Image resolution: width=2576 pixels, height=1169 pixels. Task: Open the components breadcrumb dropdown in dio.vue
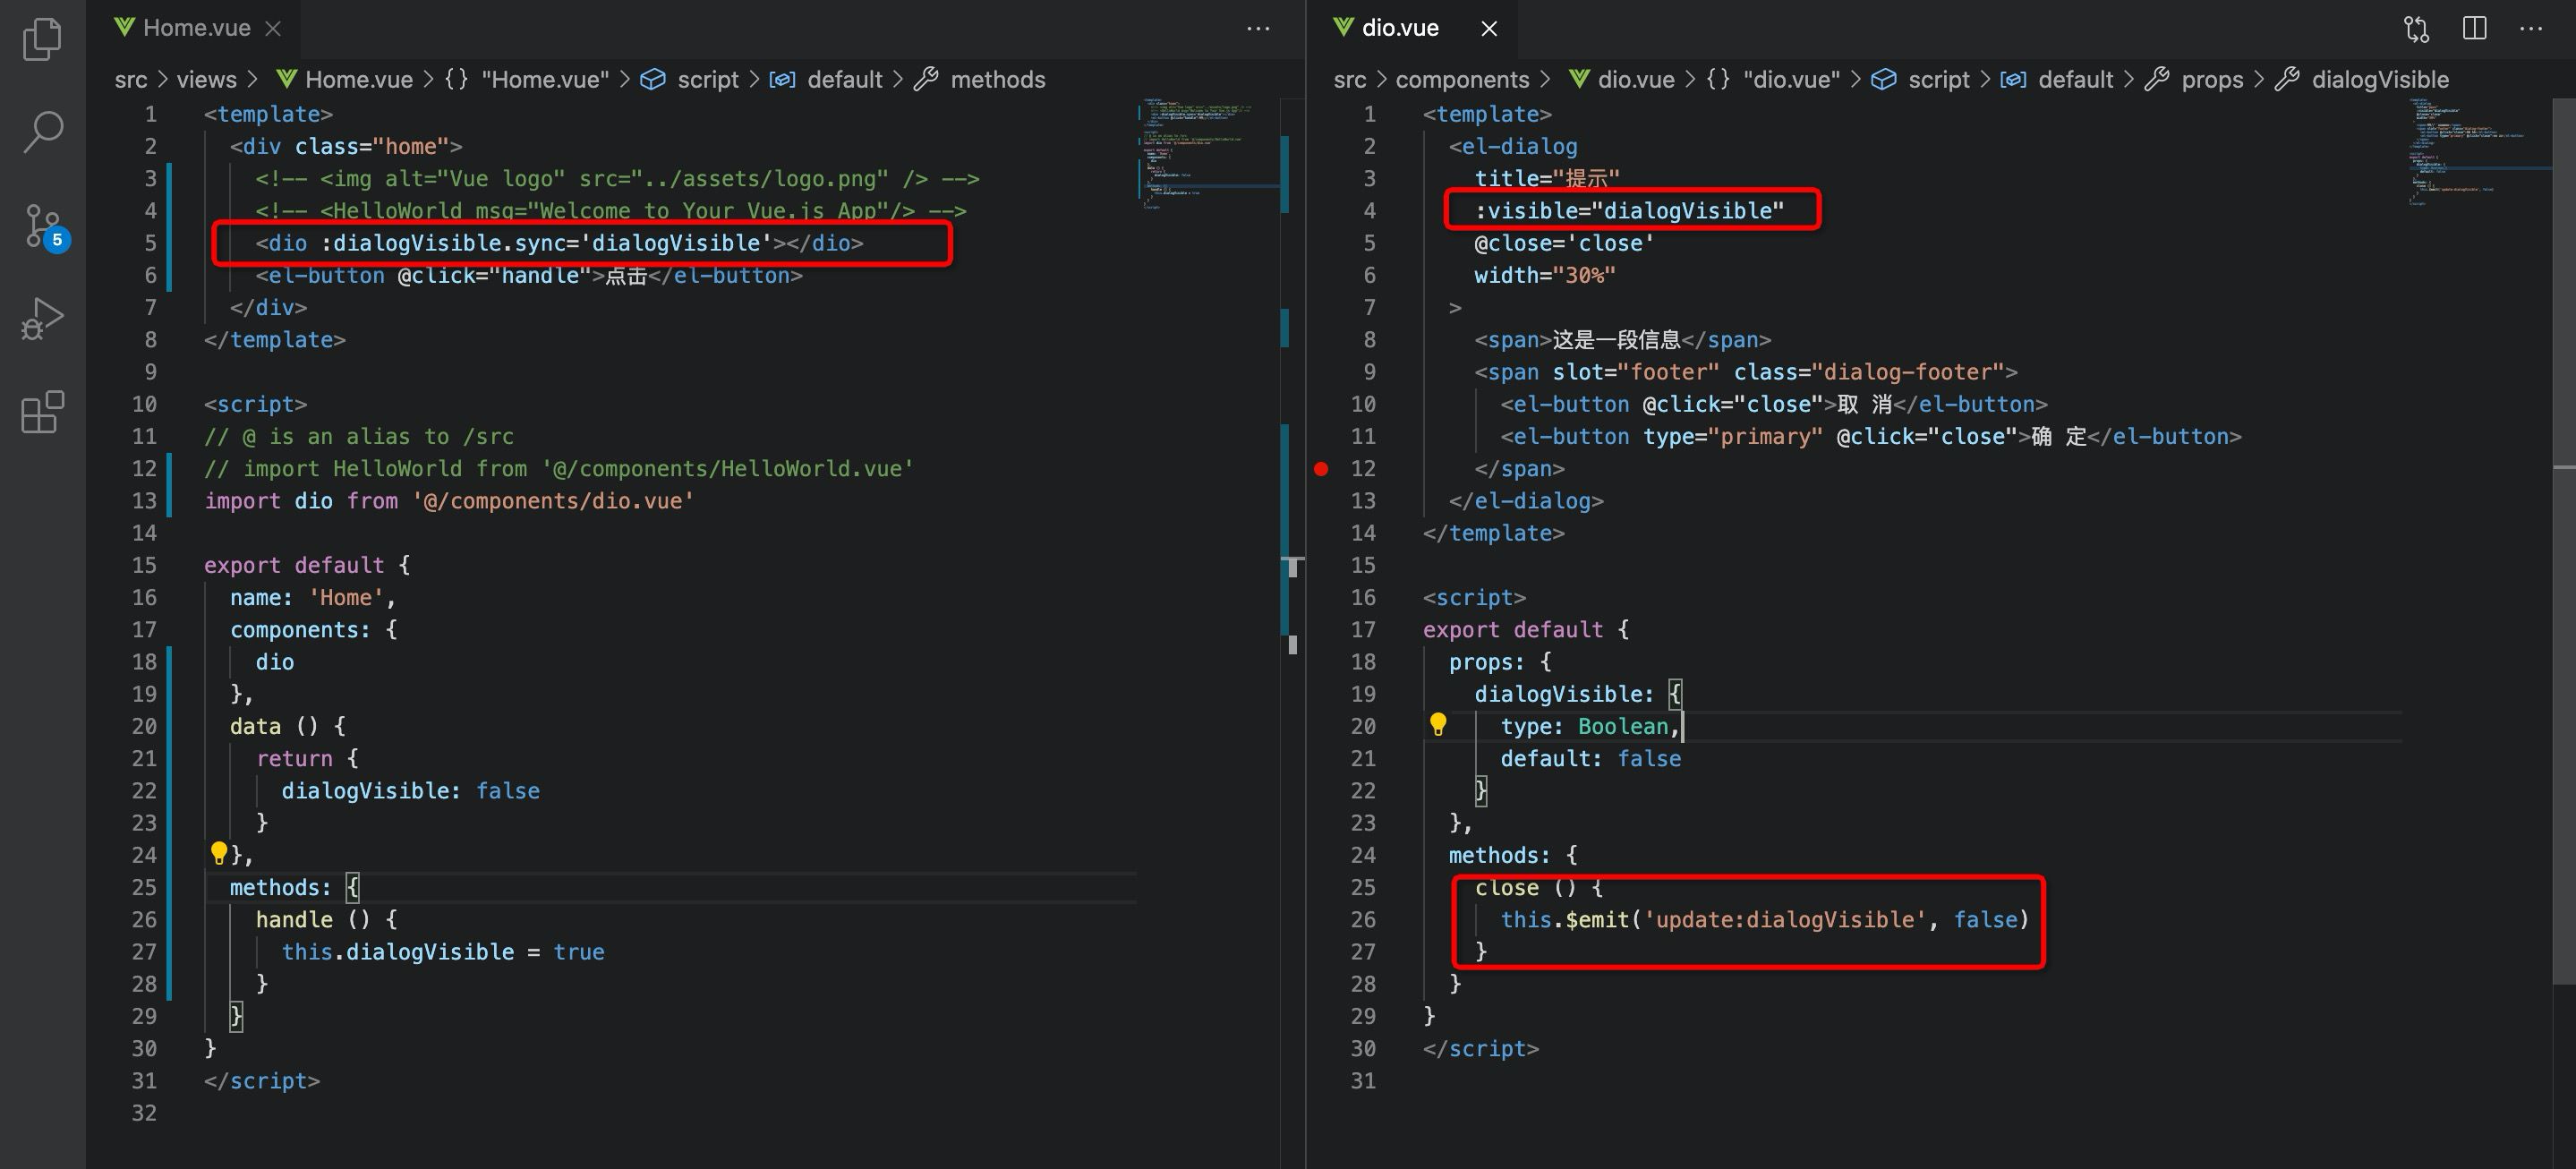point(1463,79)
